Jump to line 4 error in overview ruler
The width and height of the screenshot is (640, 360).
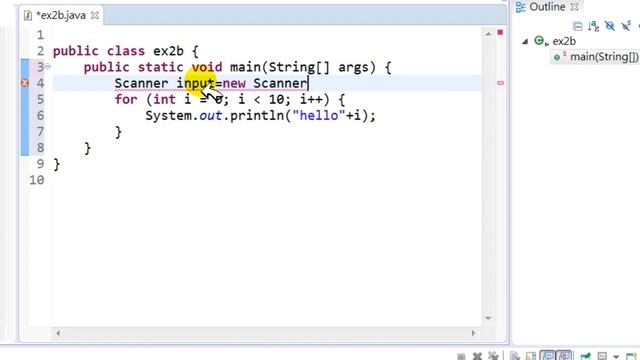(x=500, y=83)
